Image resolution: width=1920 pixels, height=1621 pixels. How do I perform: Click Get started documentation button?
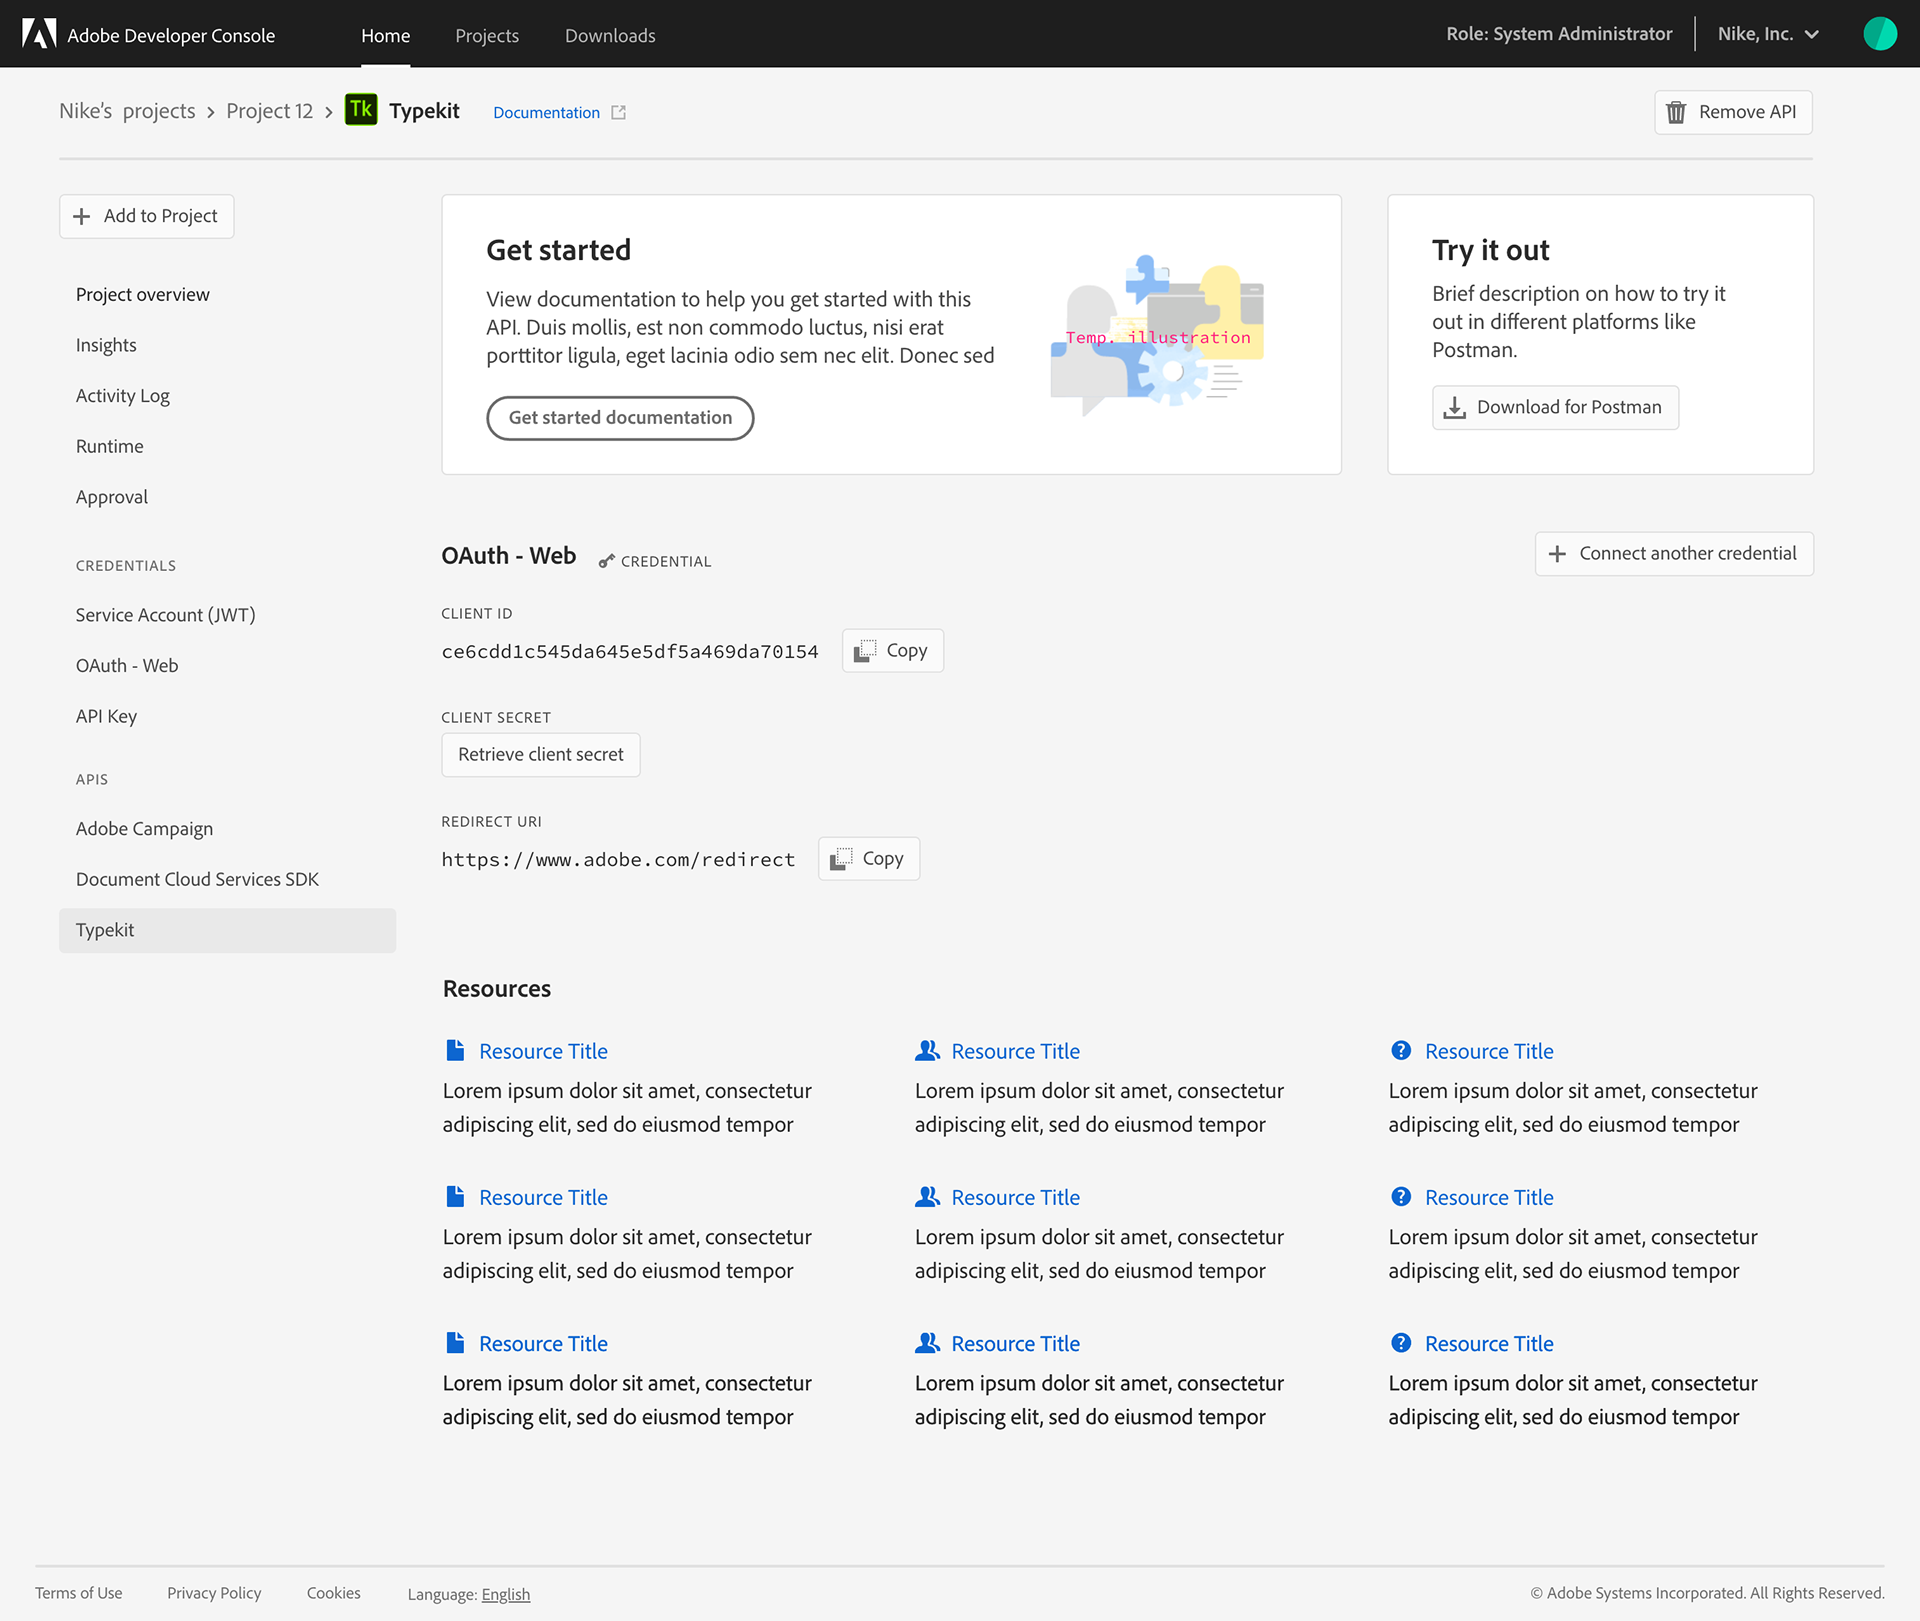point(620,418)
